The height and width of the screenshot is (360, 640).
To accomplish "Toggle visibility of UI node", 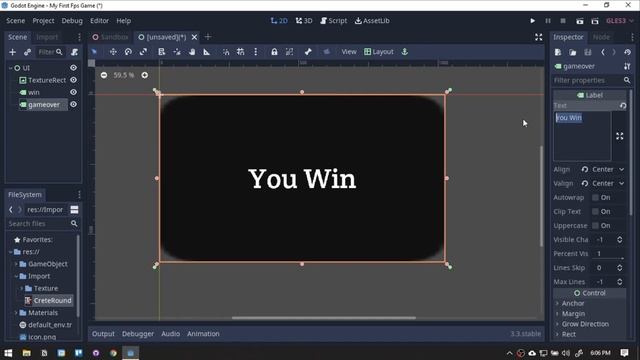I will click(x=73, y=68).
